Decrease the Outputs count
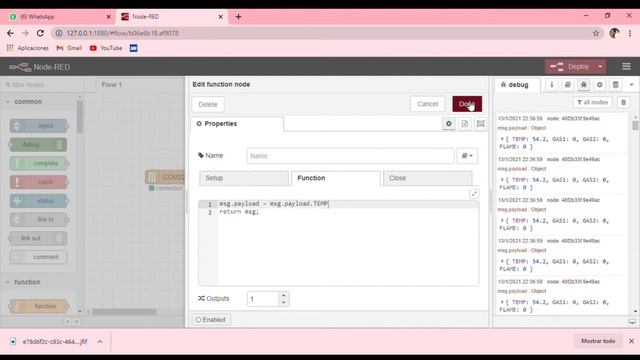The height and width of the screenshot is (360, 640). coord(283,302)
